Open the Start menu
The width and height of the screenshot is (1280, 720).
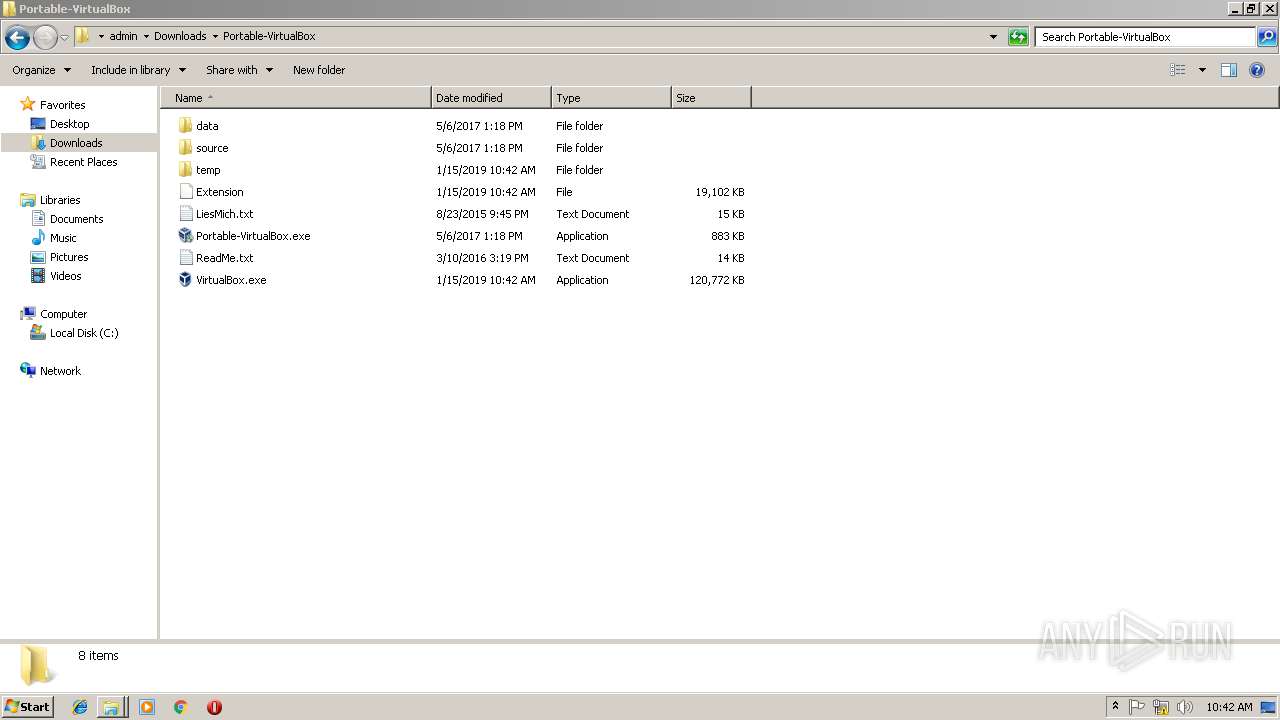tap(27, 706)
